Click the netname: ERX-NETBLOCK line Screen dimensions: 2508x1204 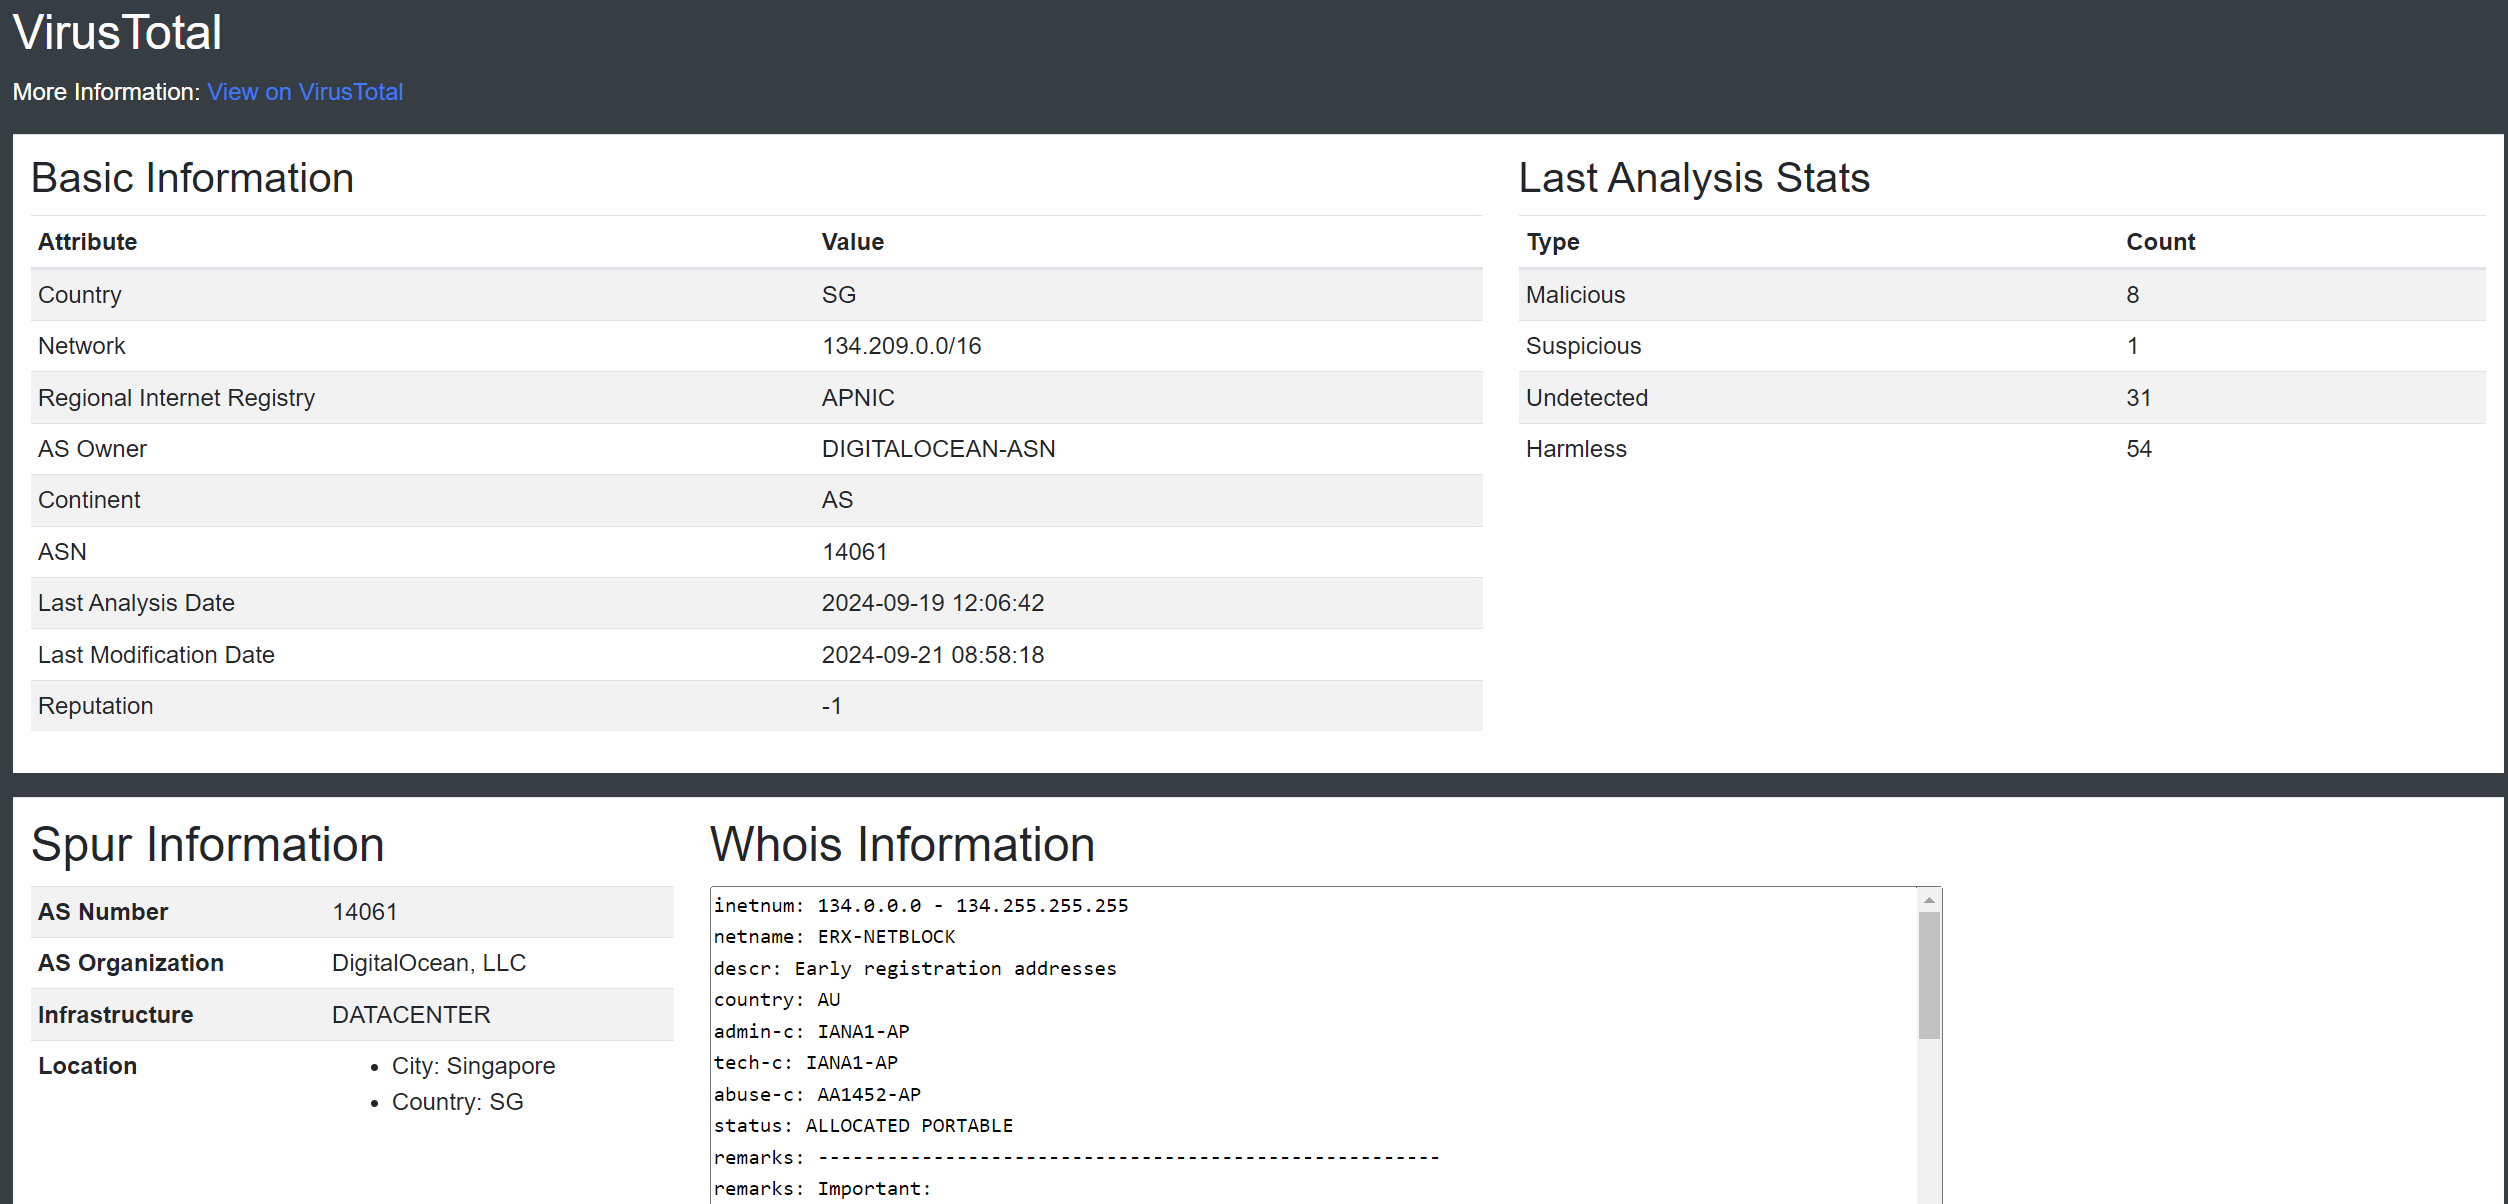point(834,937)
